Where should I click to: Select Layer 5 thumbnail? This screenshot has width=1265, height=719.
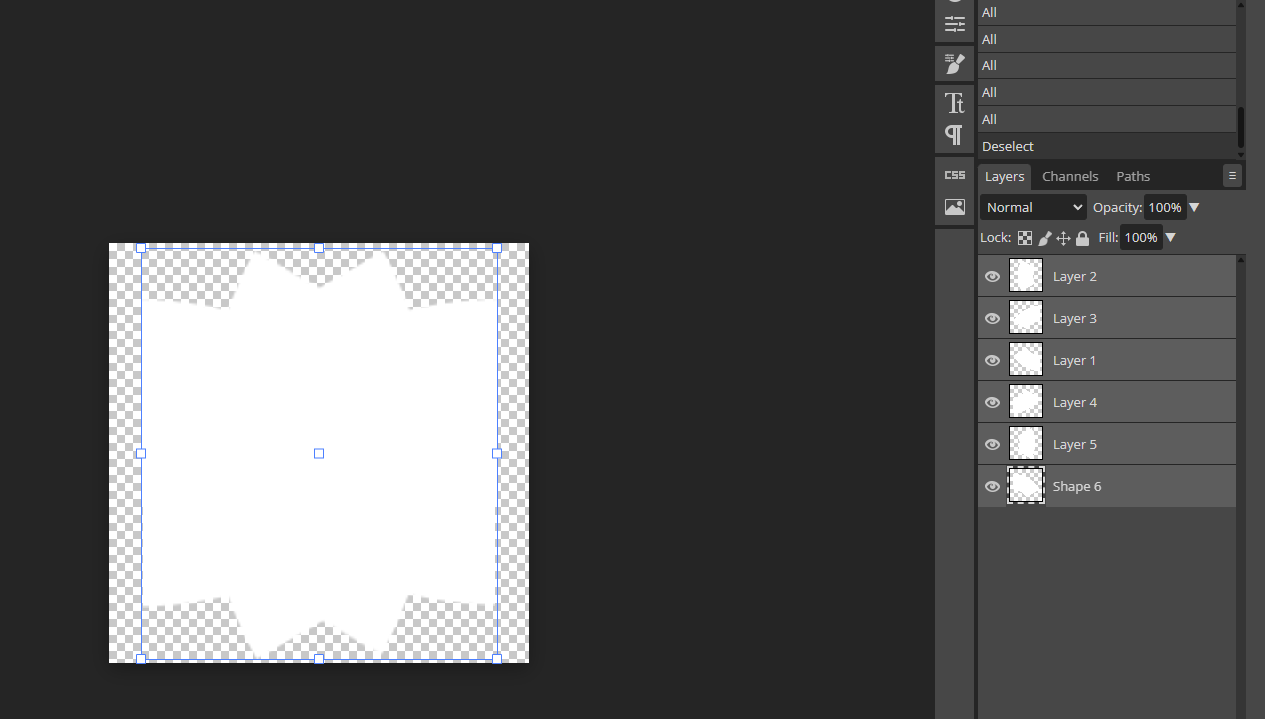click(1026, 444)
